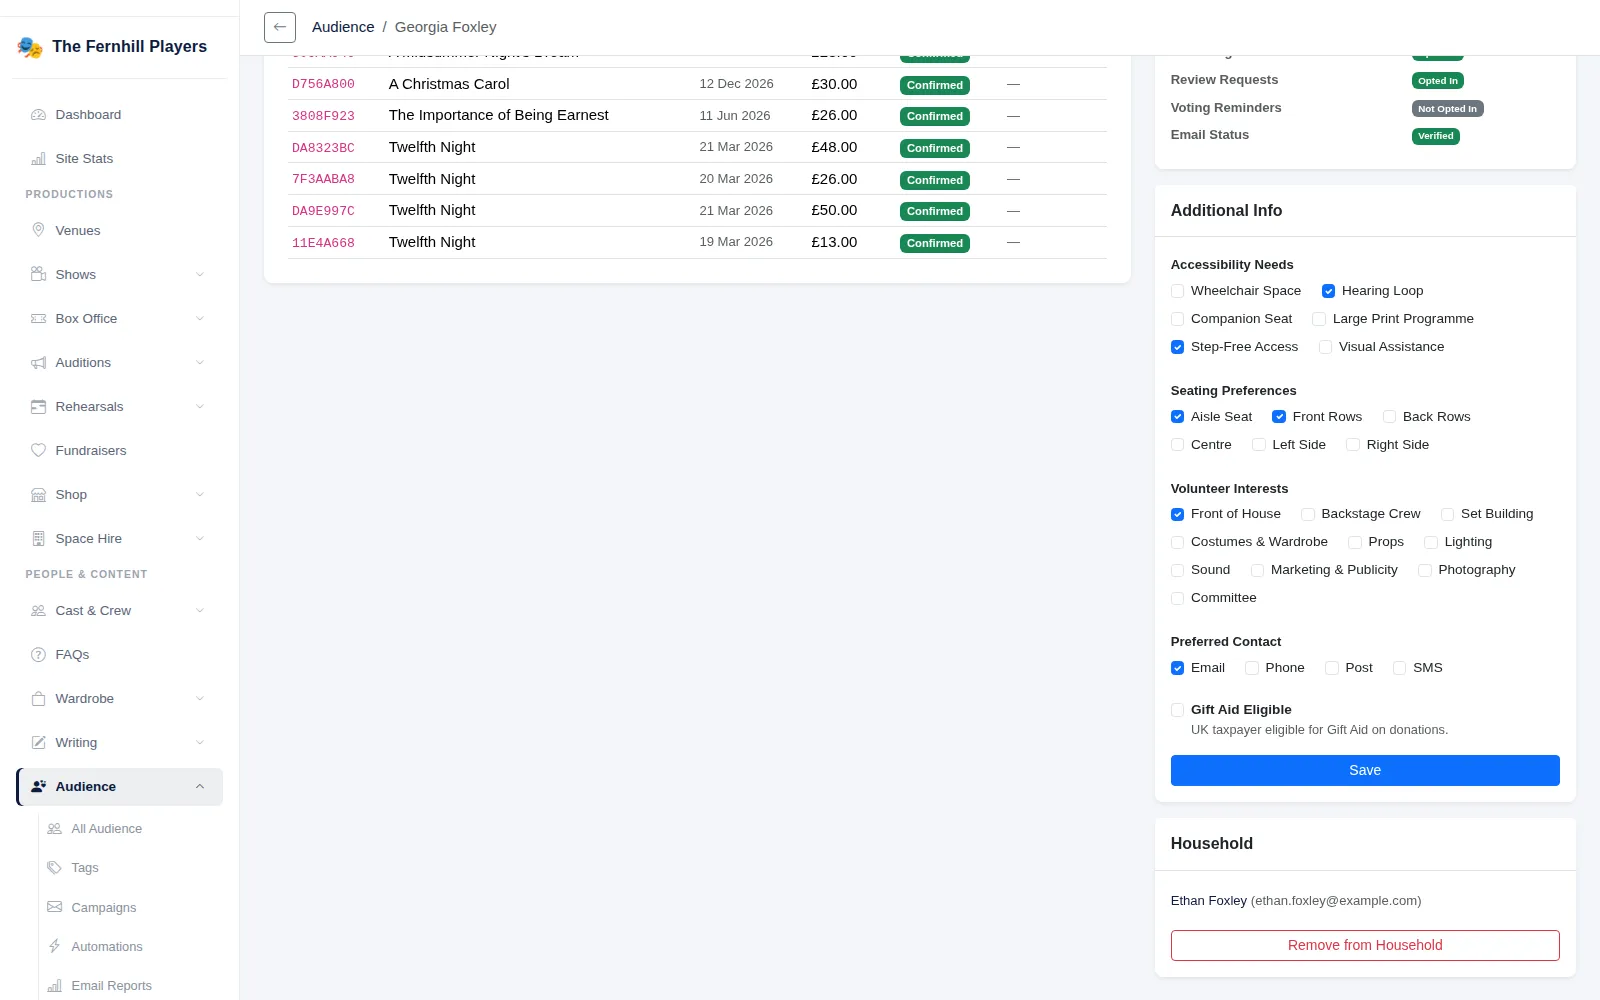
Task: Click the FAQs question mark icon
Action: (x=38, y=655)
